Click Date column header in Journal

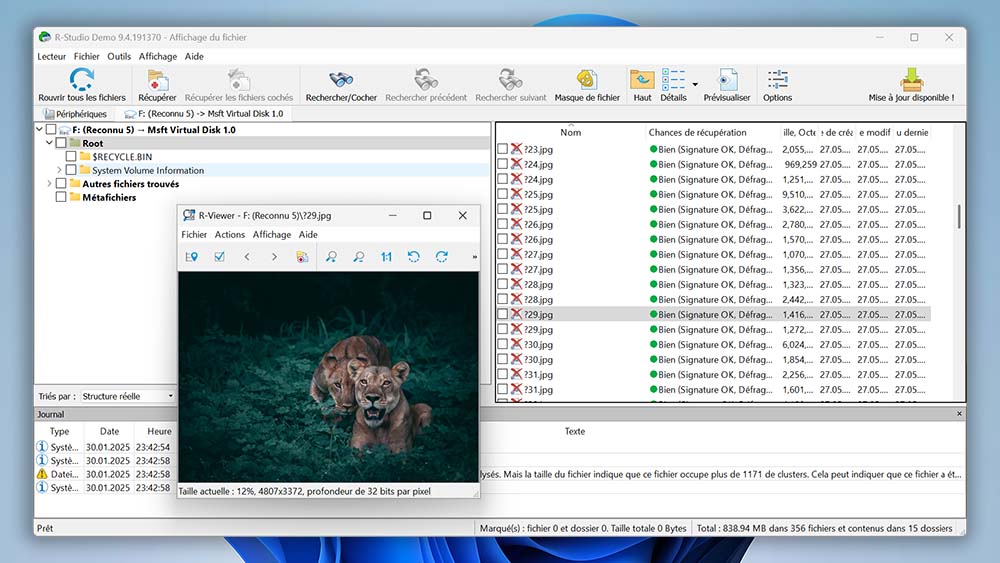(x=109, y=432)
